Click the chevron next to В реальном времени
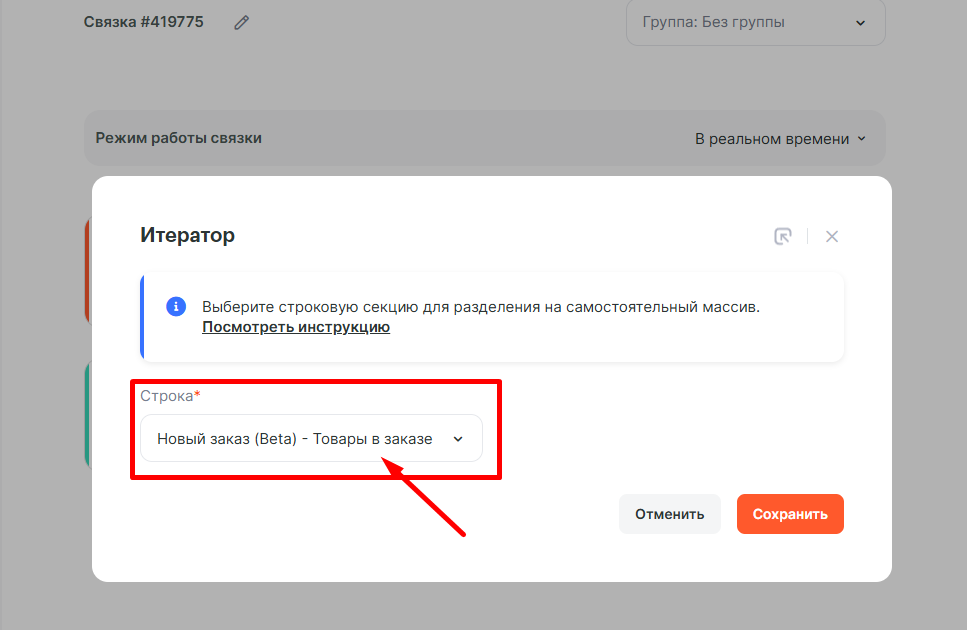Image resolution: width=967 pixels, height=630 pixels. point(861,139)
